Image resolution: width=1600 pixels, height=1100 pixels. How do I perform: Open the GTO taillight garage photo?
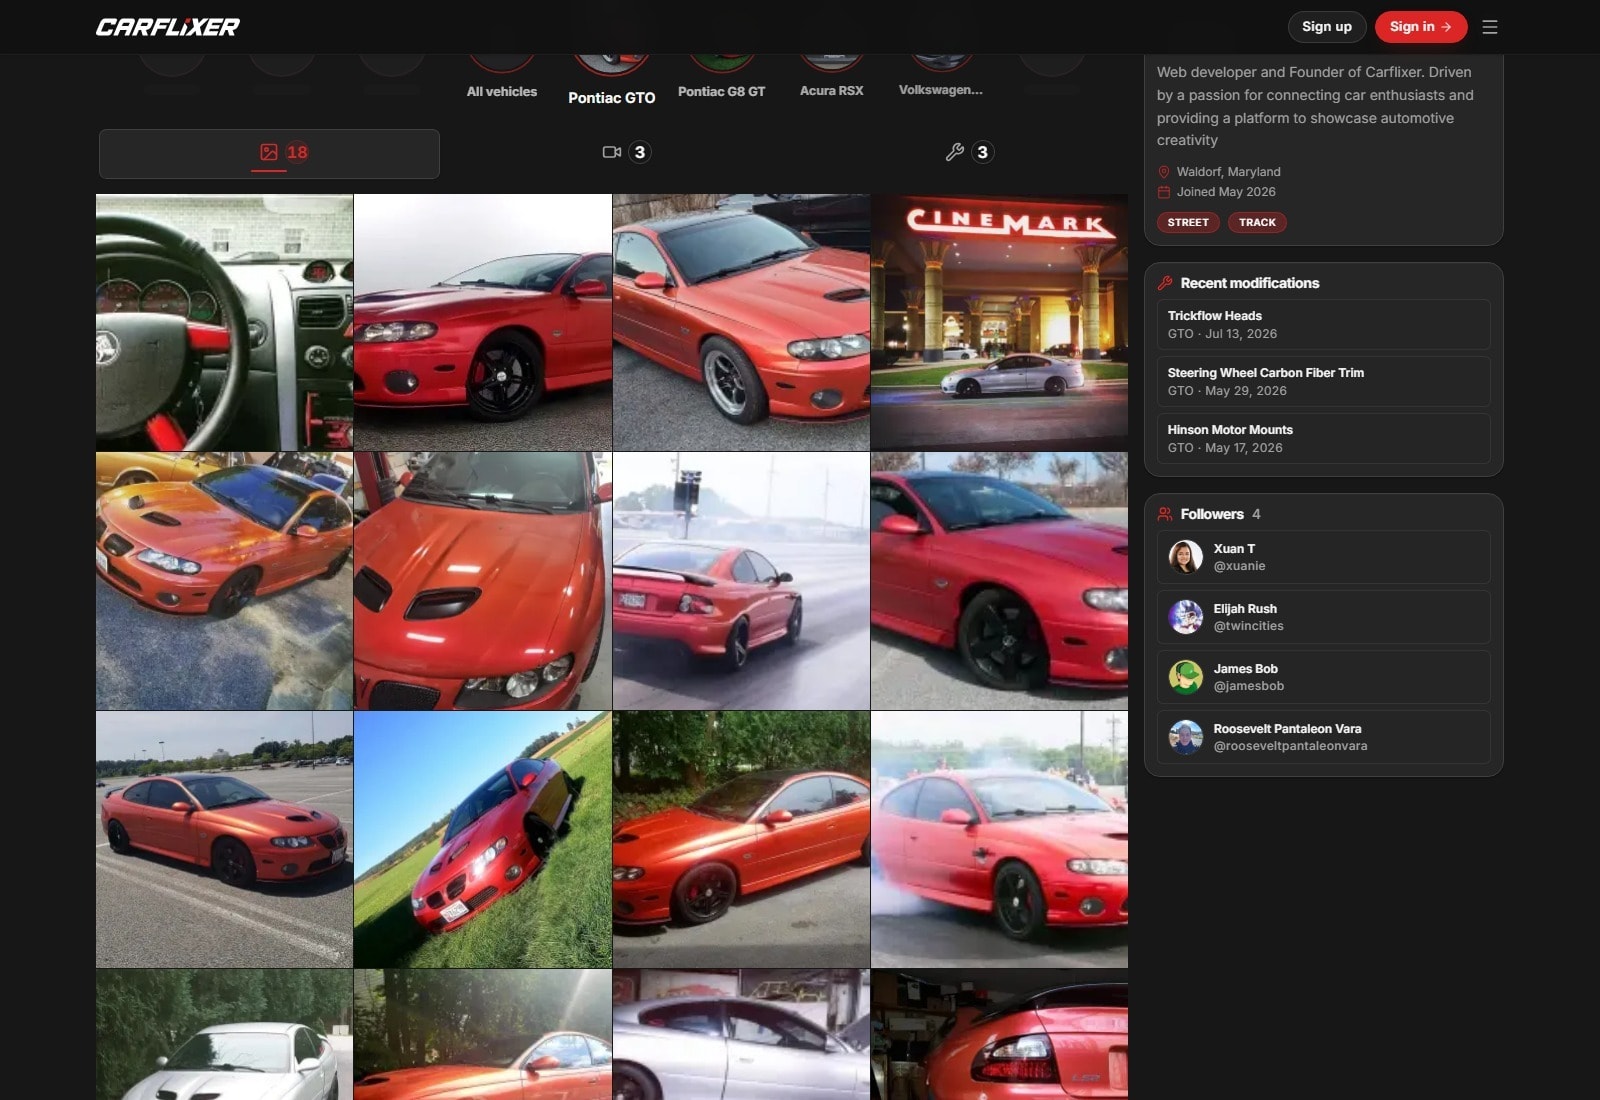(999, 1034)
